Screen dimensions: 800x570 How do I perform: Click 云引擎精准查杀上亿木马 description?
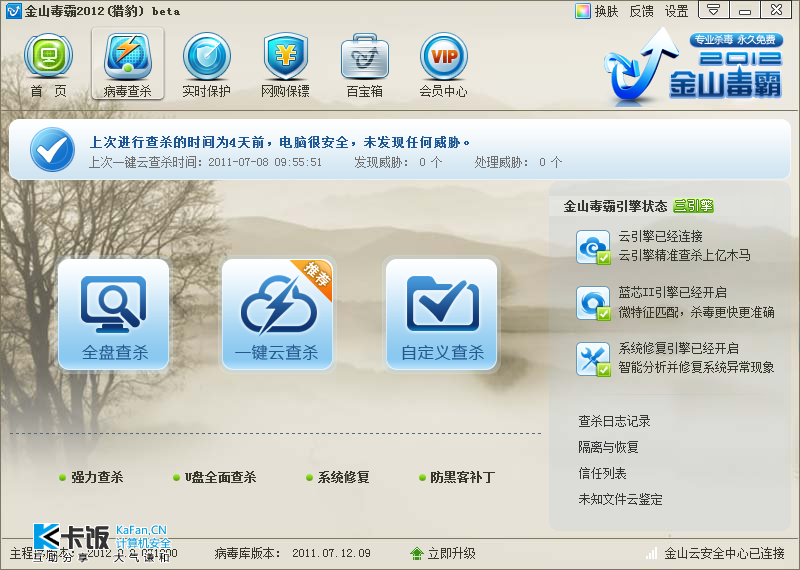pyautogui.click(x=684, y=255)
